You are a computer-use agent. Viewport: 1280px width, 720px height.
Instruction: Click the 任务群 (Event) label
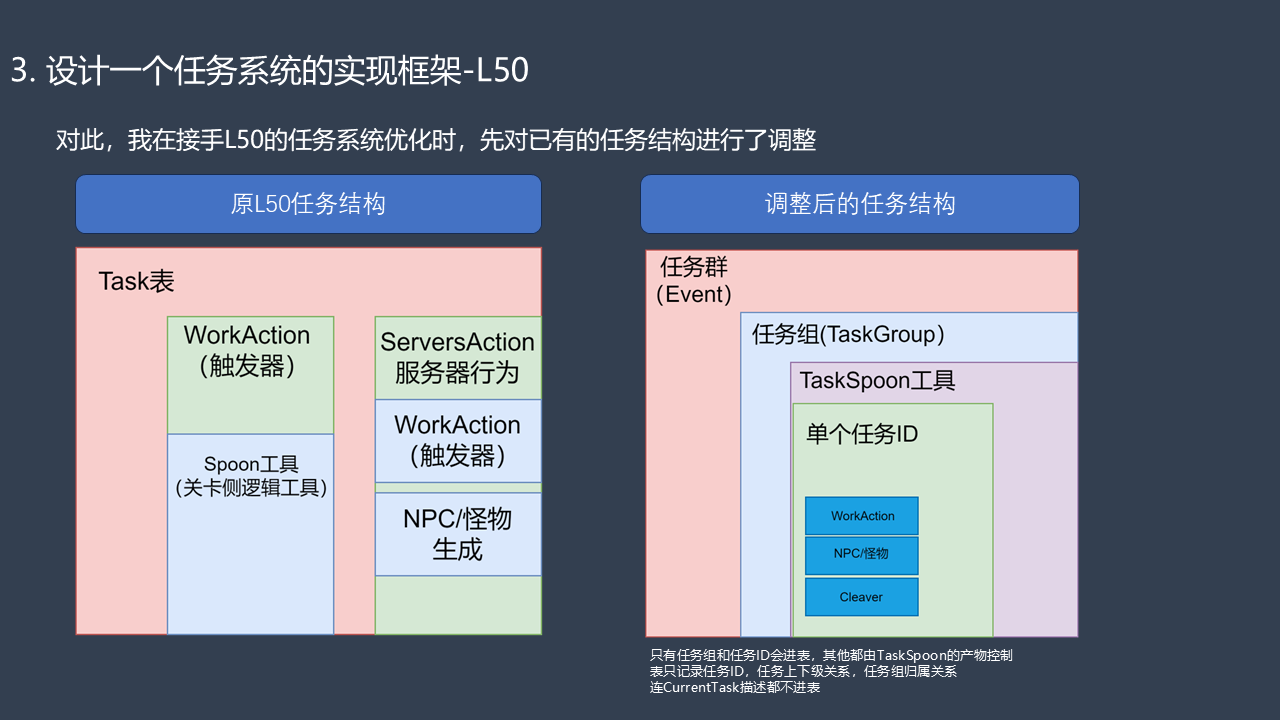(694, 280)
